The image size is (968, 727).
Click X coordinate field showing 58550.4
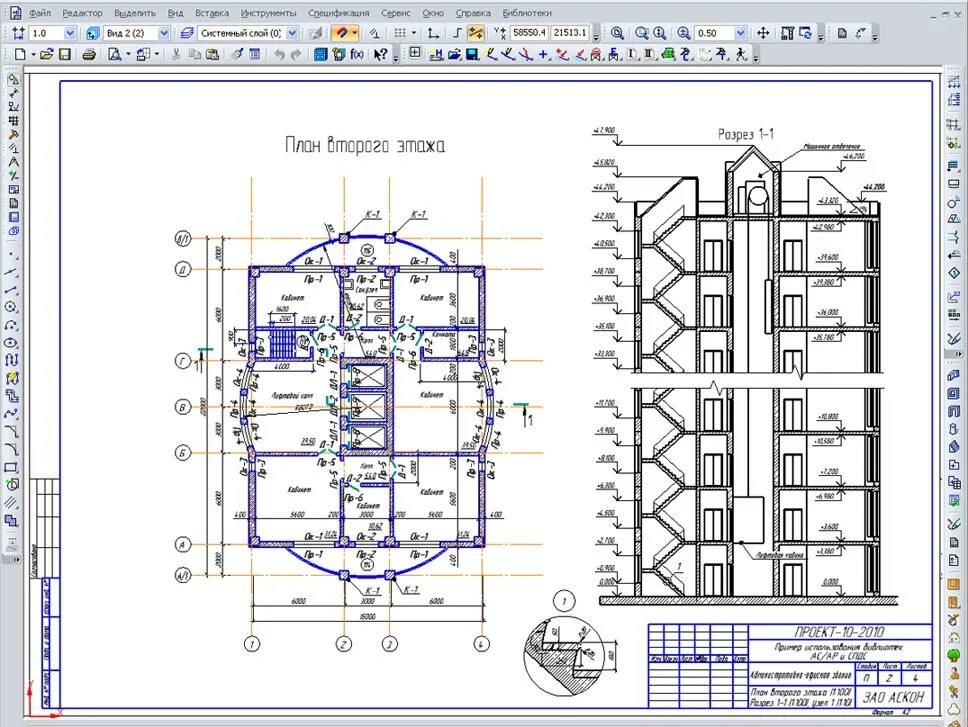[x=529, y=33]
